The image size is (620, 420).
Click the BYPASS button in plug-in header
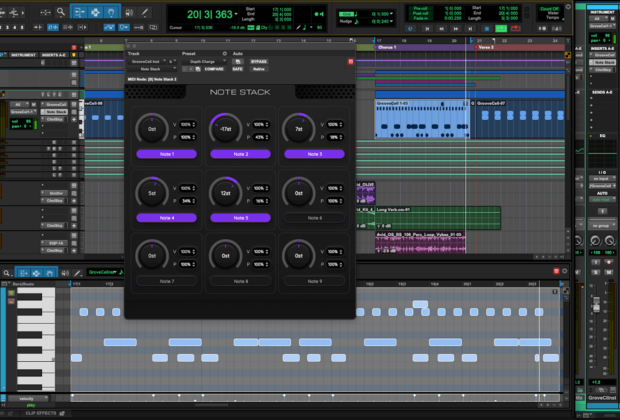point(259,62)
